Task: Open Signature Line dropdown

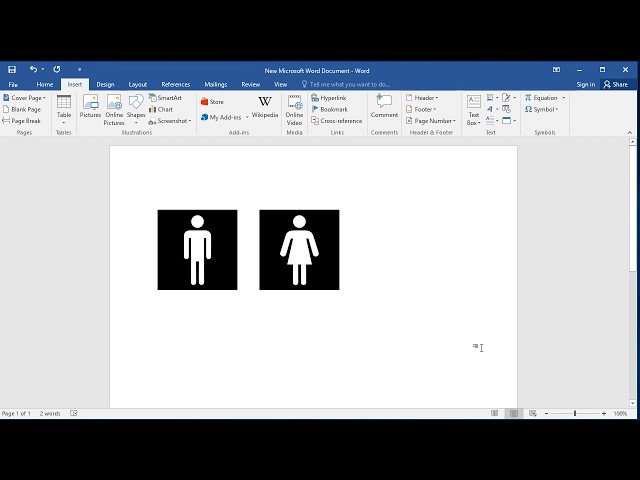Action: [x=509, y=98]
